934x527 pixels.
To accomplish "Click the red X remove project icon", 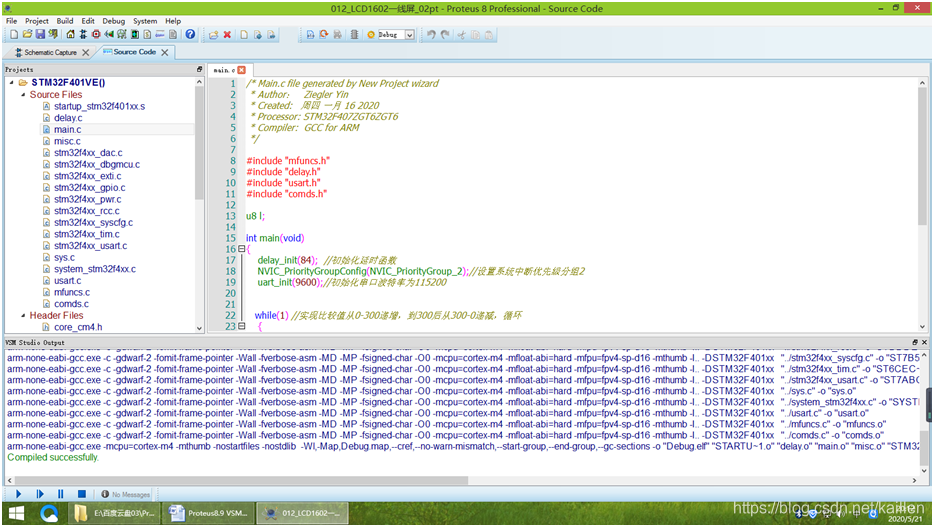I will click(227, 35).
